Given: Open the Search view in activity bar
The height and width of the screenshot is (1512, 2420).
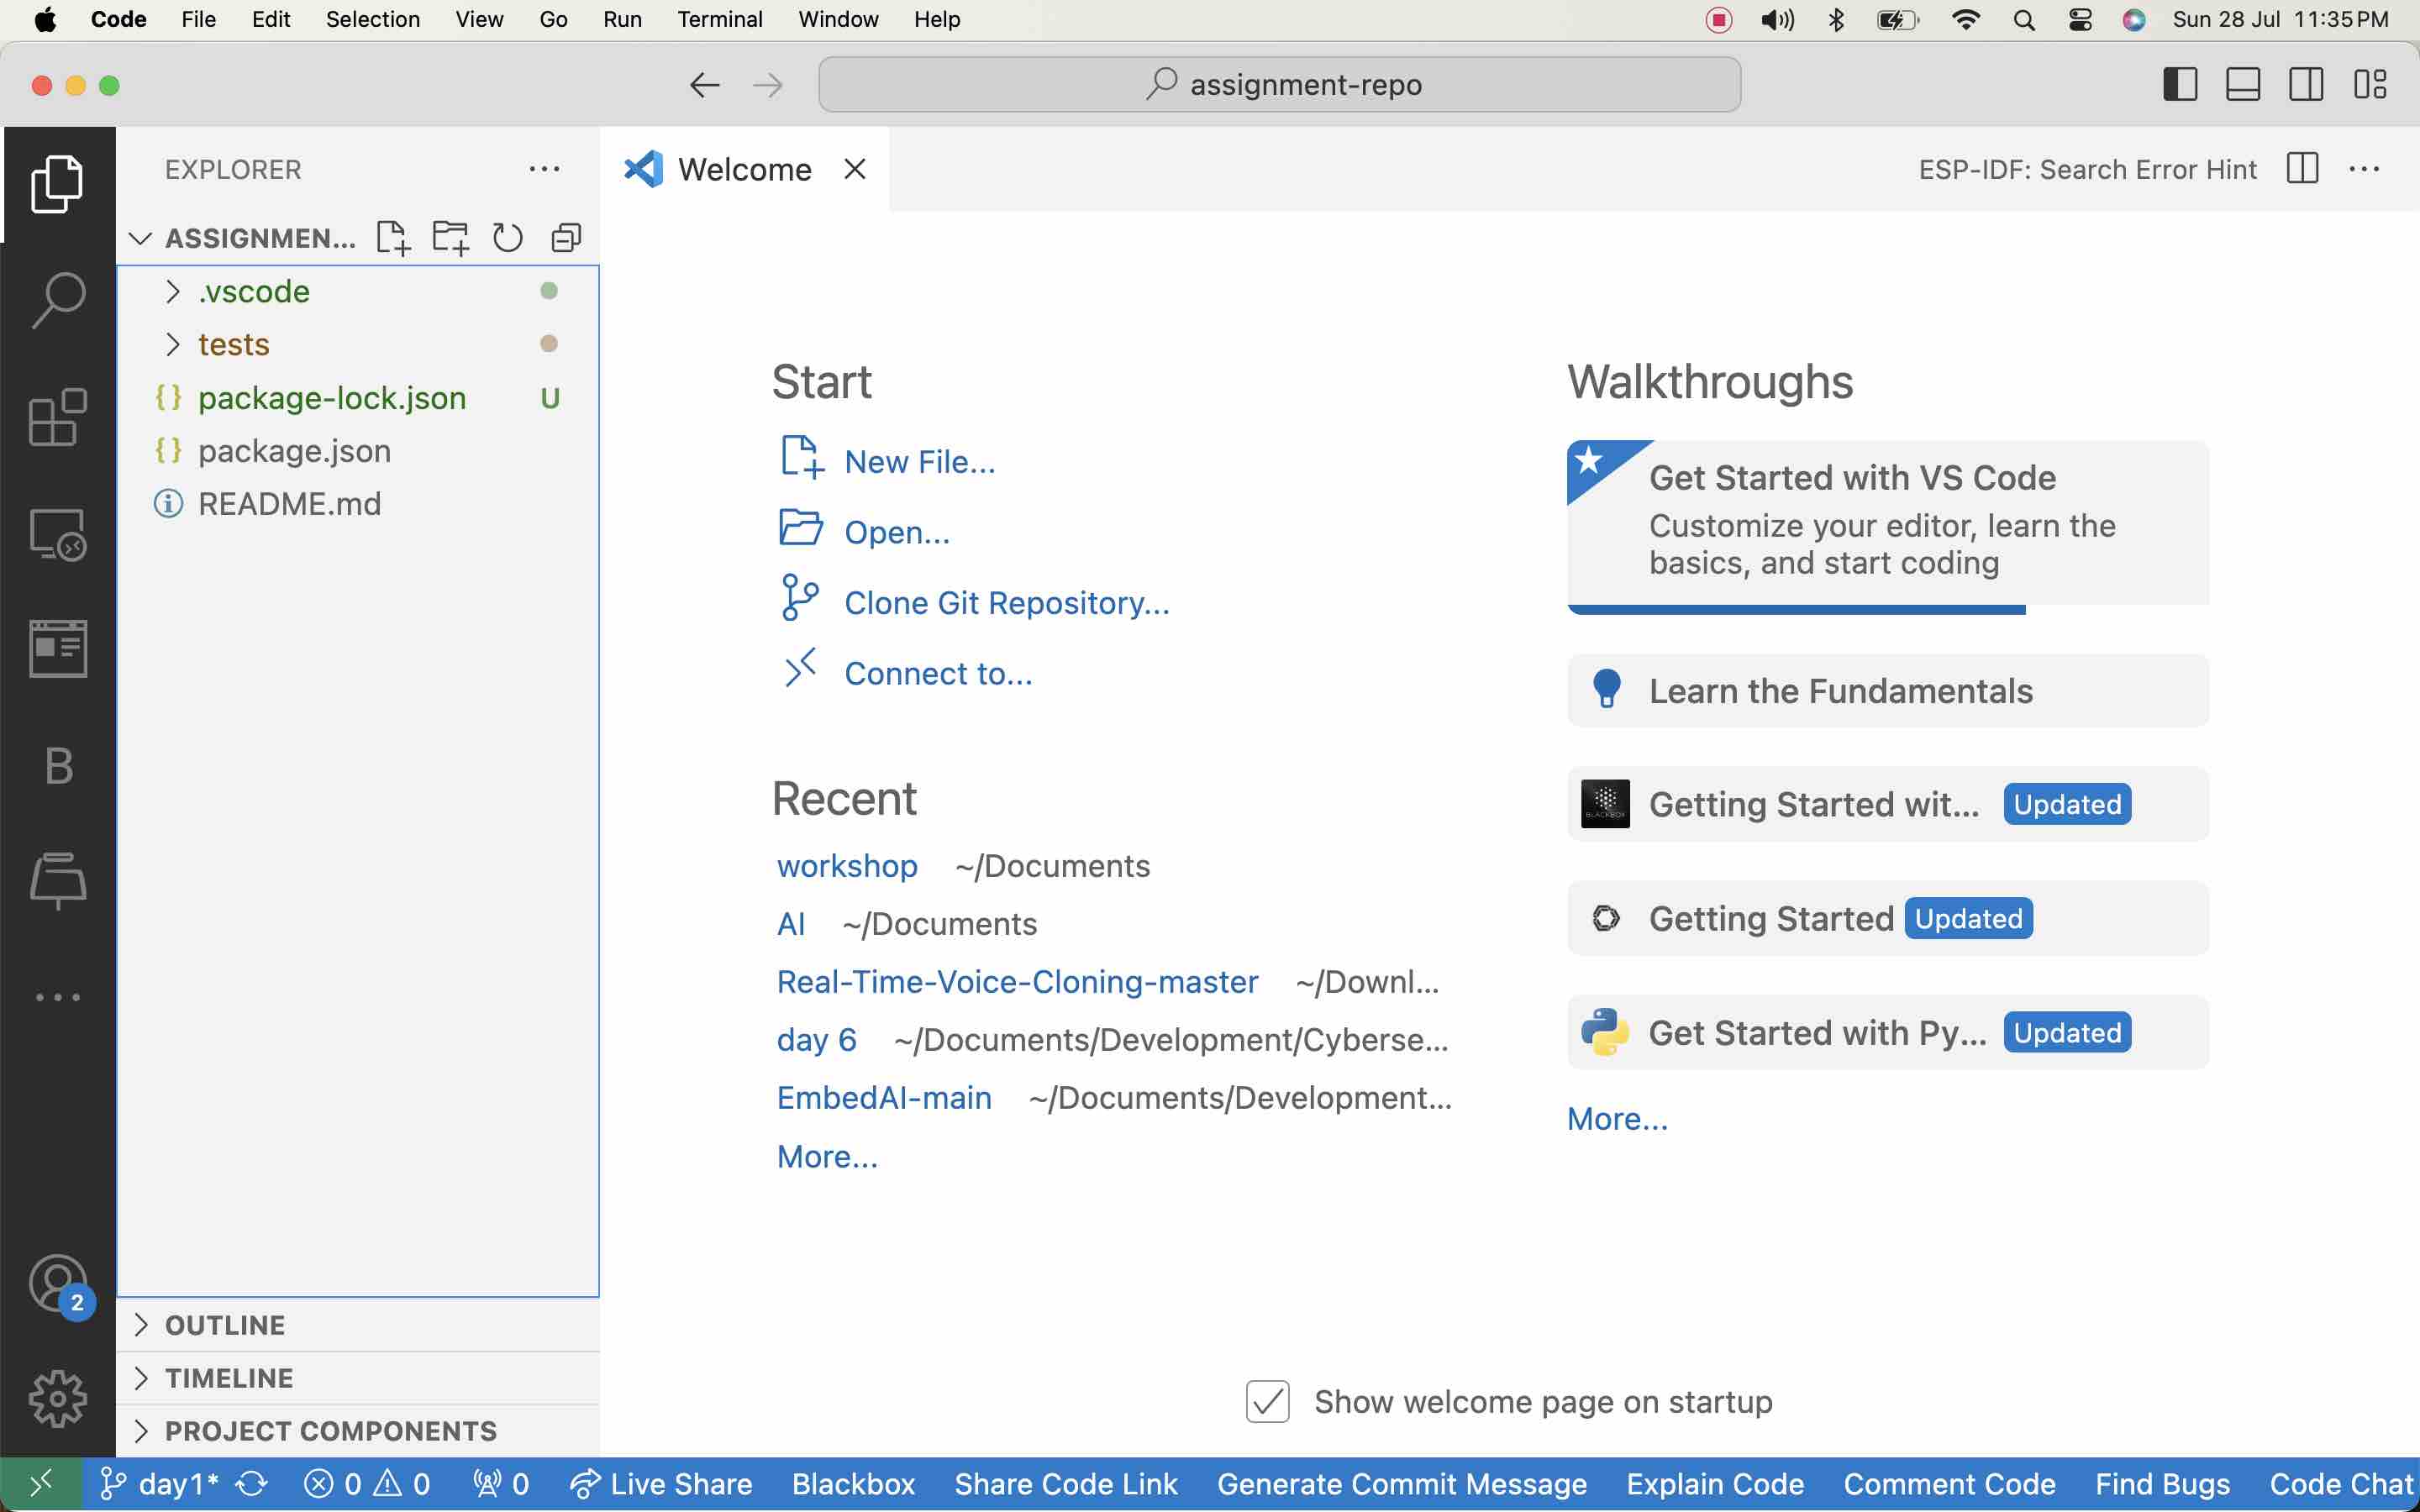Looking at the screenshot, I should [58, 300].
